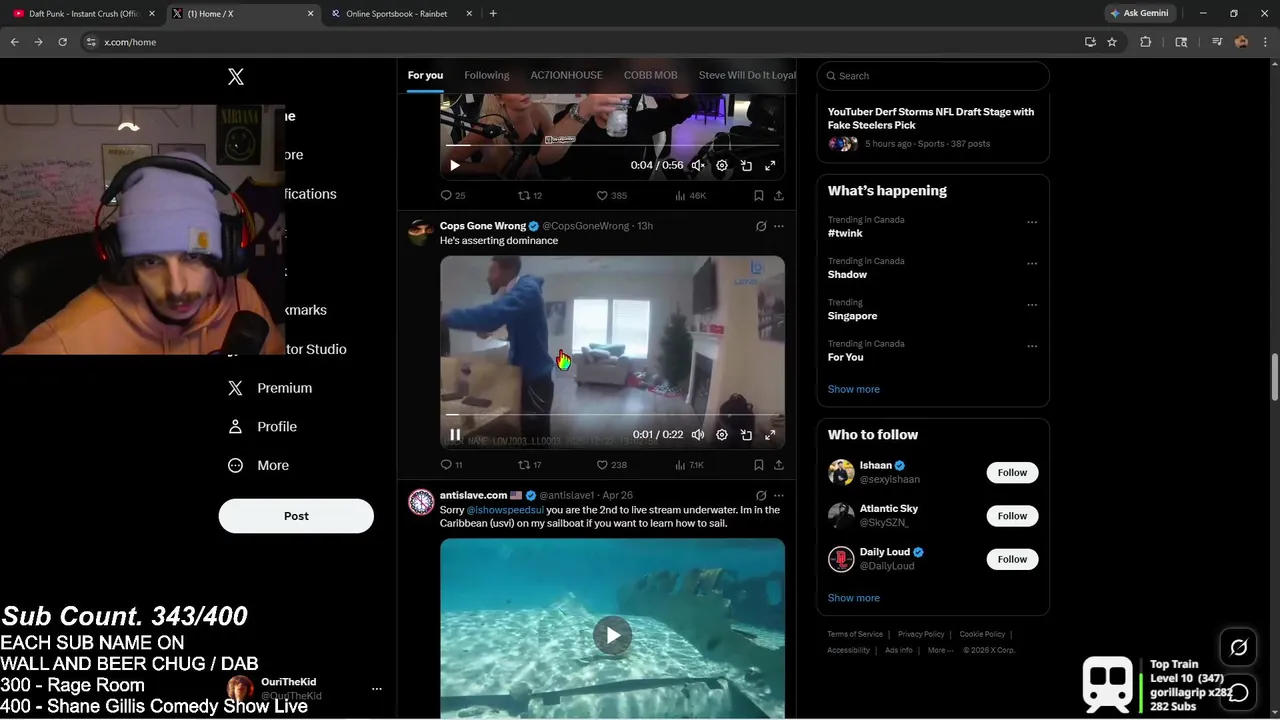Viewport: 1280px width, 720px height.
Task: Click the X logo in sidebar
Action: tap(236, 77)
